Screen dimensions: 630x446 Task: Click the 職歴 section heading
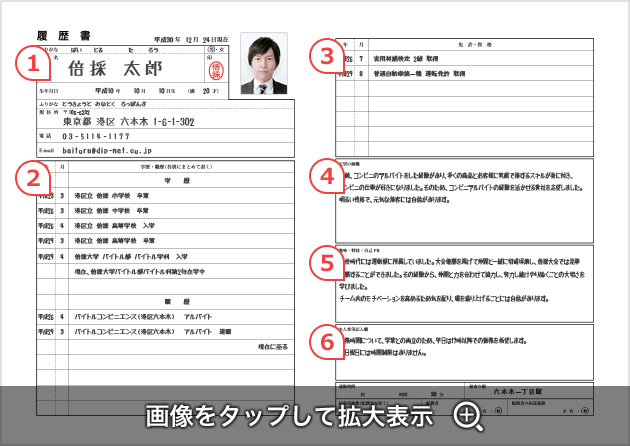pyautogui.click(x=166, y=301)
